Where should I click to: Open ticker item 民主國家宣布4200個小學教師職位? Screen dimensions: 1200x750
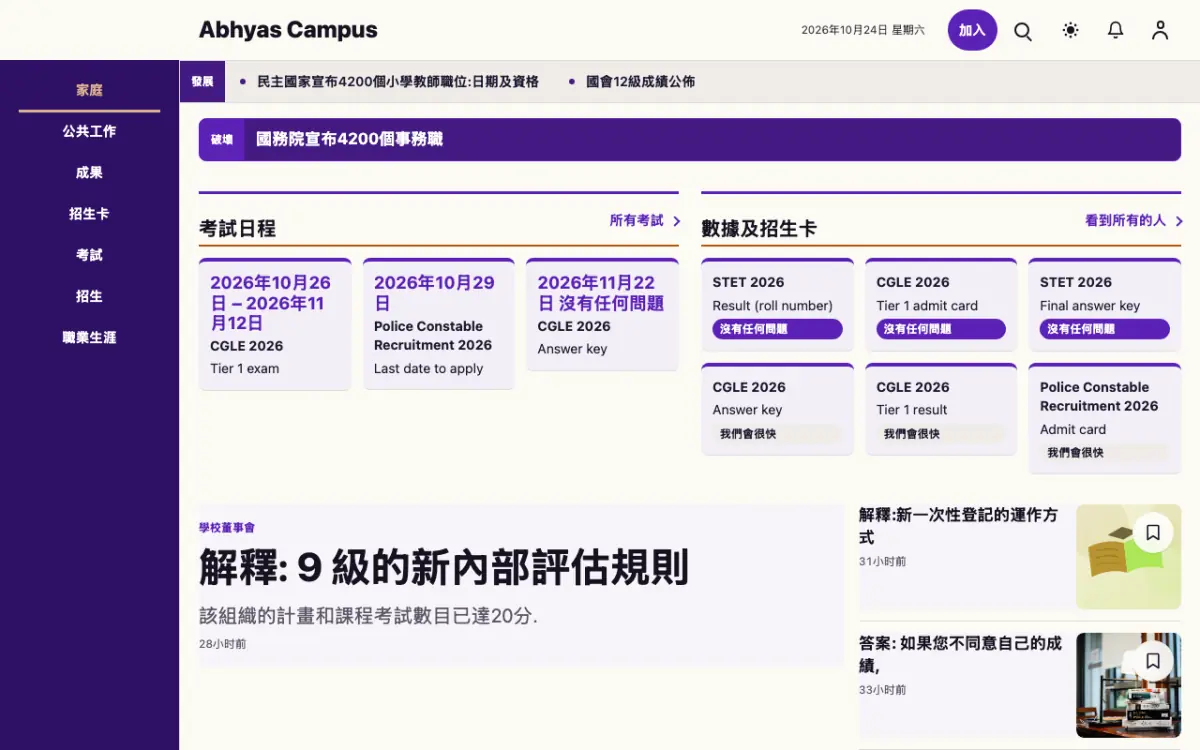point(398,82)
